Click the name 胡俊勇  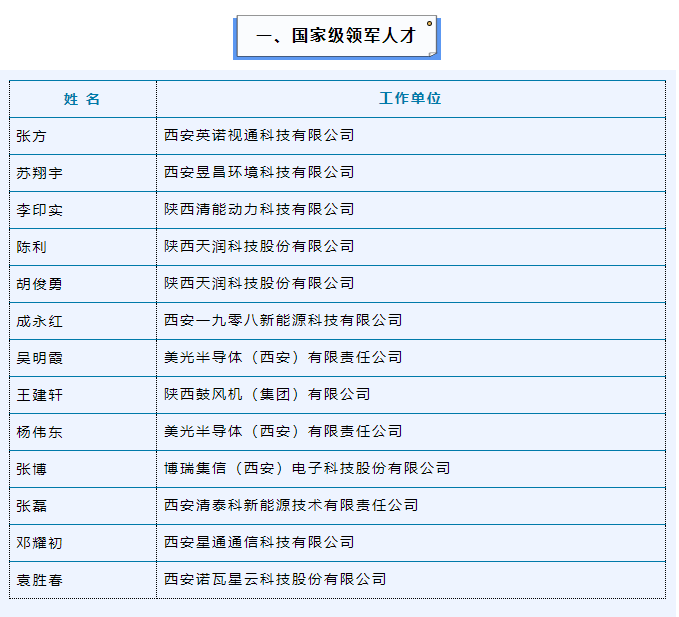click(x=39, y=284)
